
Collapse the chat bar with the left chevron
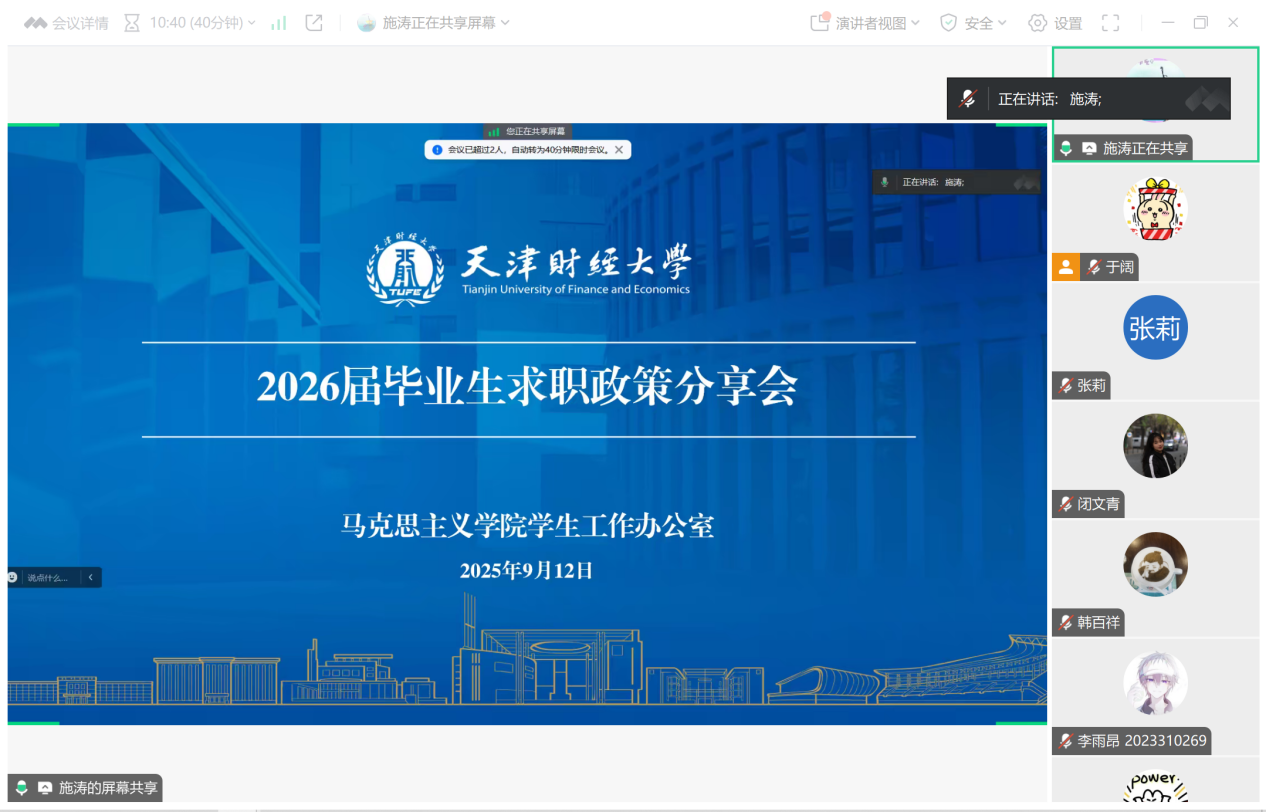(x=91, y=577)
